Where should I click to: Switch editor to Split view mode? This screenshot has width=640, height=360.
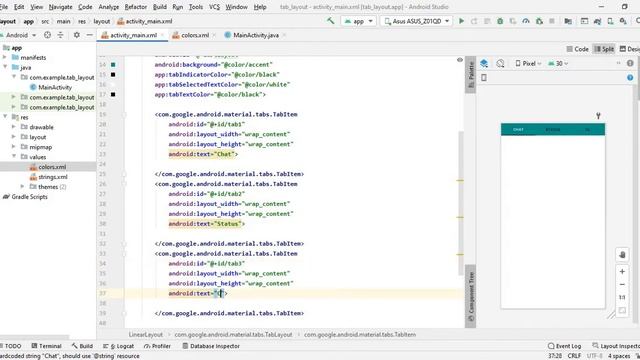pos(604,49)
